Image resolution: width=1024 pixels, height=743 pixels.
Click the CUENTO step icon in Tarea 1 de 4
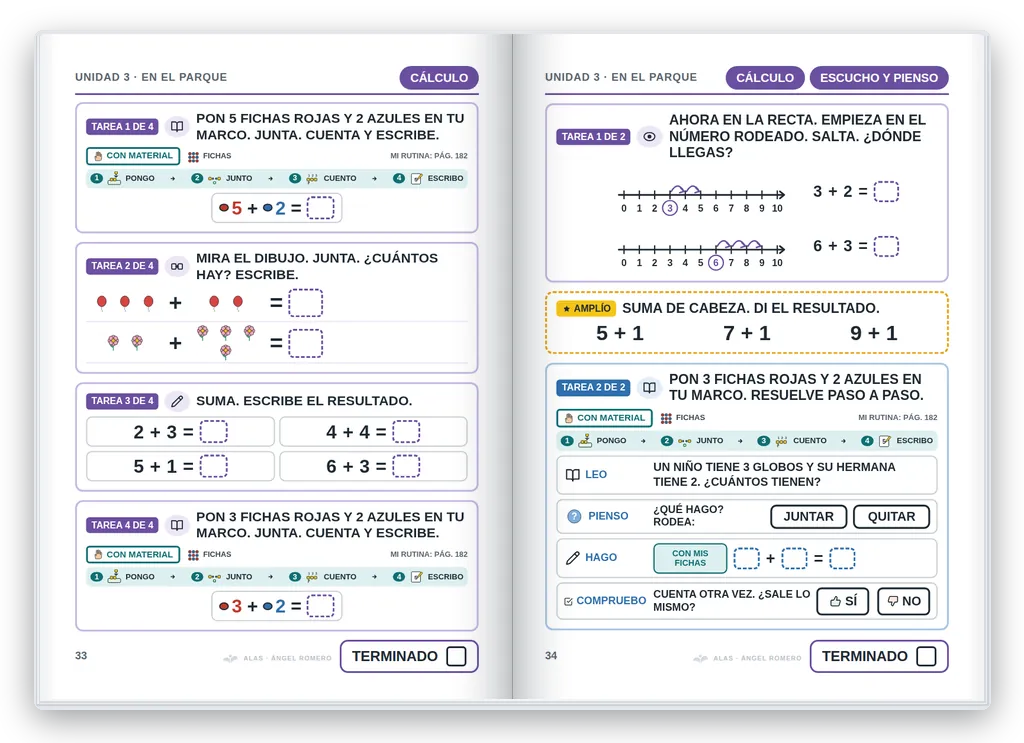(x=312, y=178)
